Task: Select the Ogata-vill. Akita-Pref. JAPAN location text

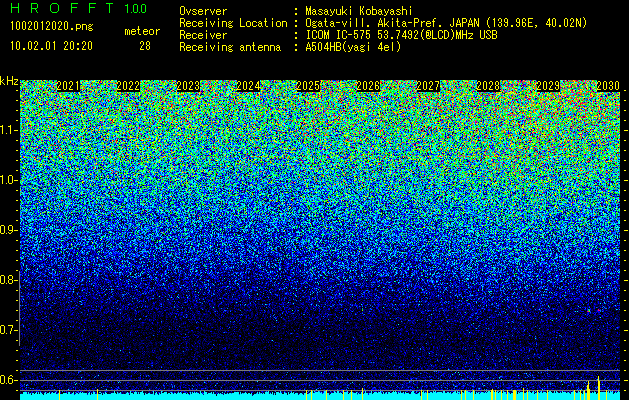Action: tap(446, 23)
